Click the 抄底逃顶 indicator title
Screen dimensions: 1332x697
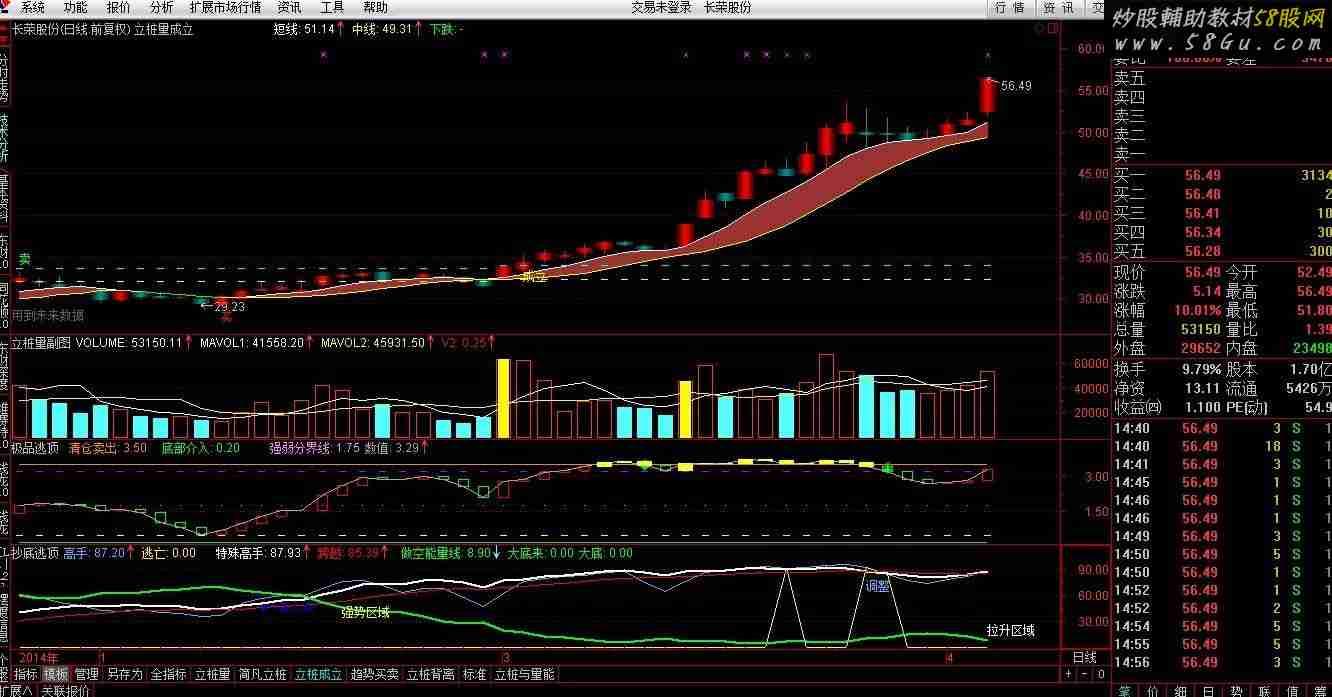click(37, 552)
